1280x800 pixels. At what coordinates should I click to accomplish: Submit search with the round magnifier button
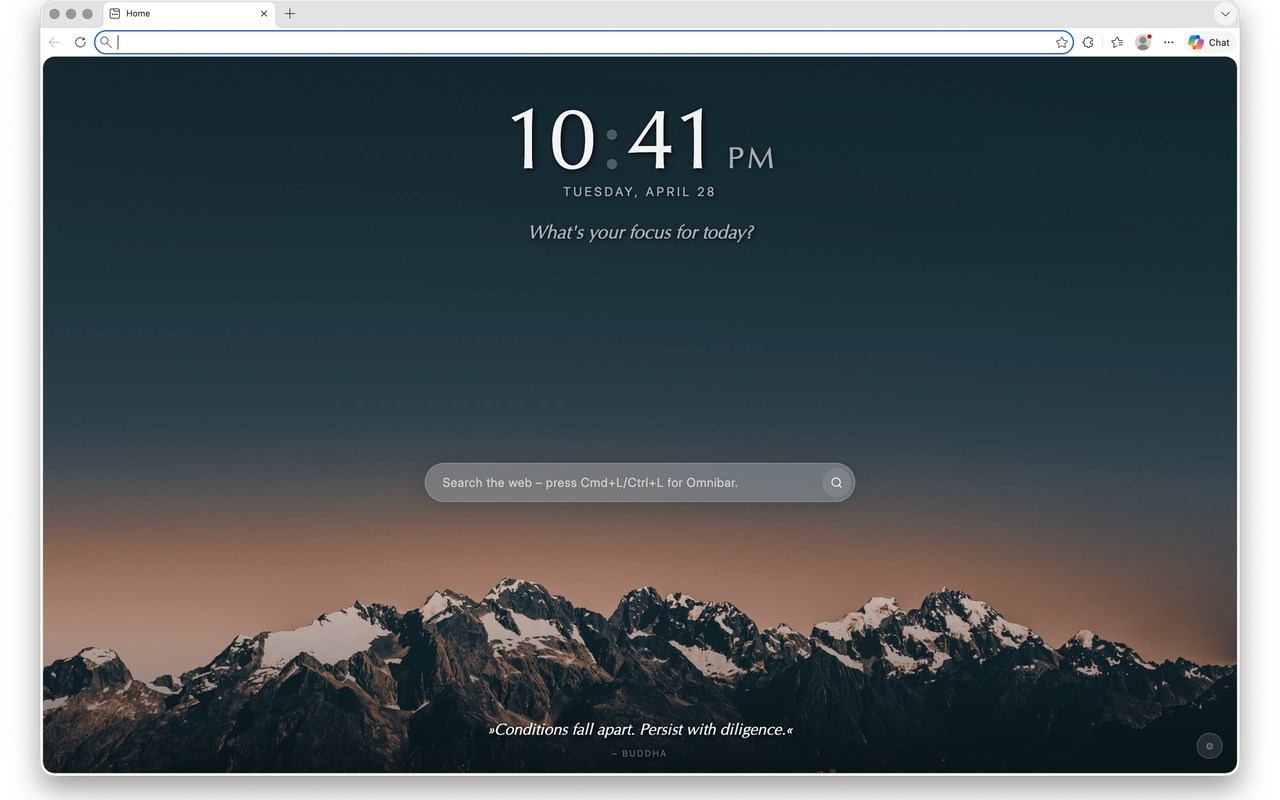pos(836,482)
